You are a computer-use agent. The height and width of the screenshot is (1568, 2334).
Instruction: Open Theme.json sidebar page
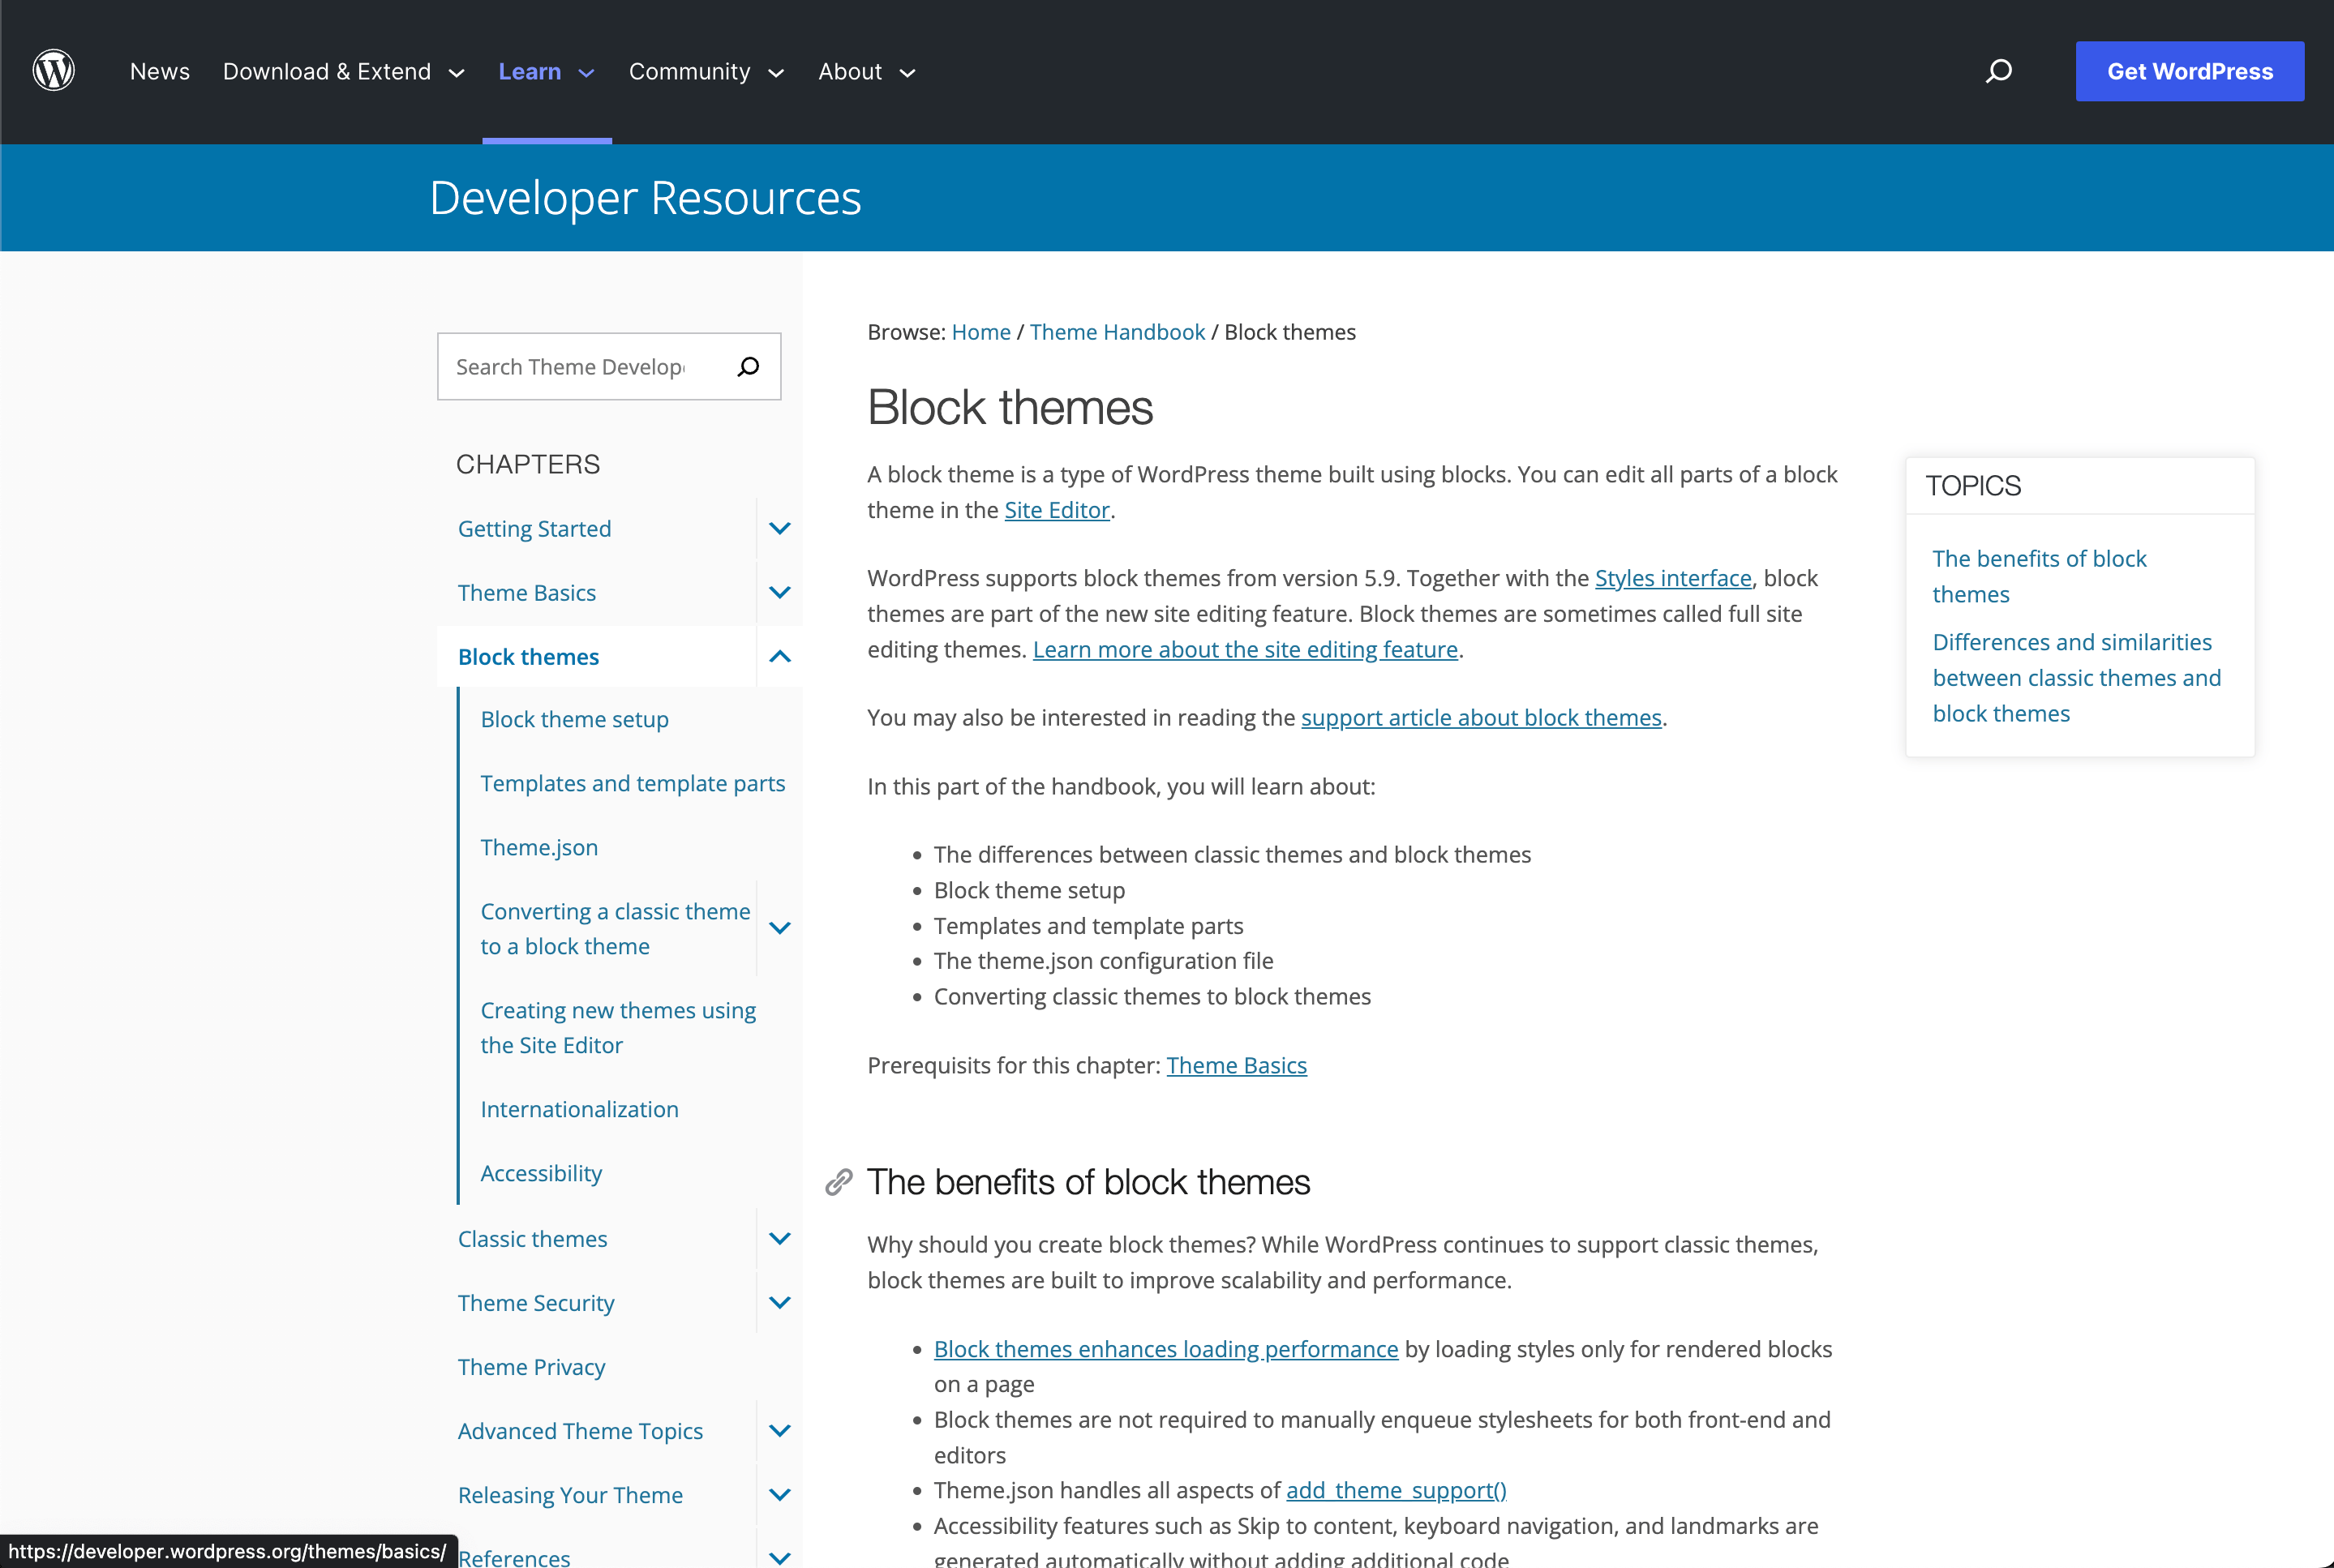click(x=539, y=848)
